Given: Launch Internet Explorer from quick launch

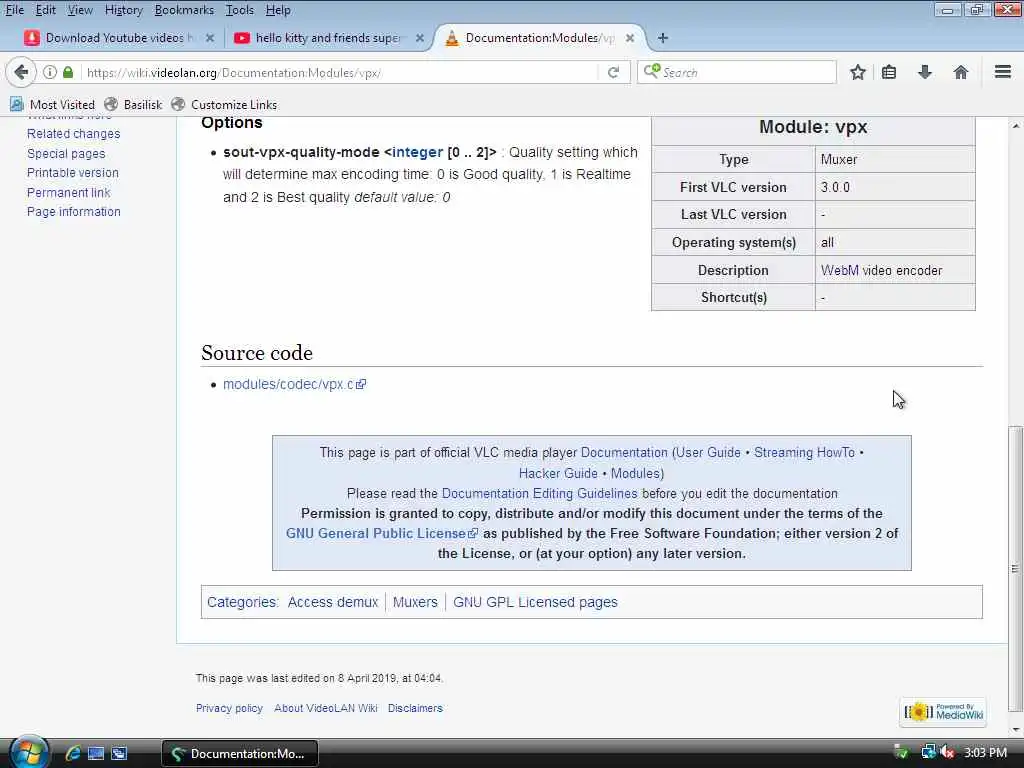Looking at the screenshot, I should pyautogui.click(x=72, y=753).
